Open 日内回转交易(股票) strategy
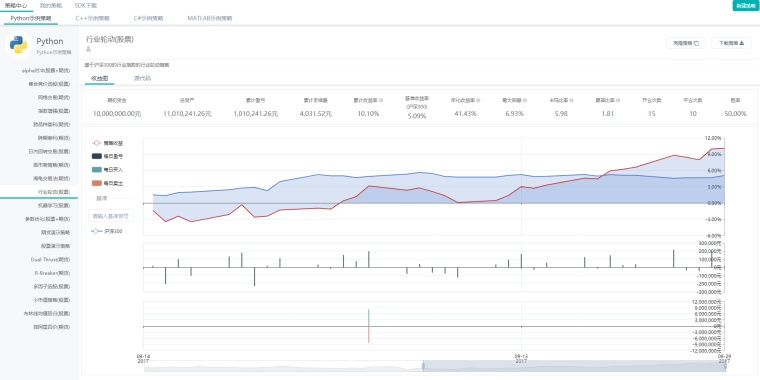This screenshot has width=760, height=380. click(49, 152)
